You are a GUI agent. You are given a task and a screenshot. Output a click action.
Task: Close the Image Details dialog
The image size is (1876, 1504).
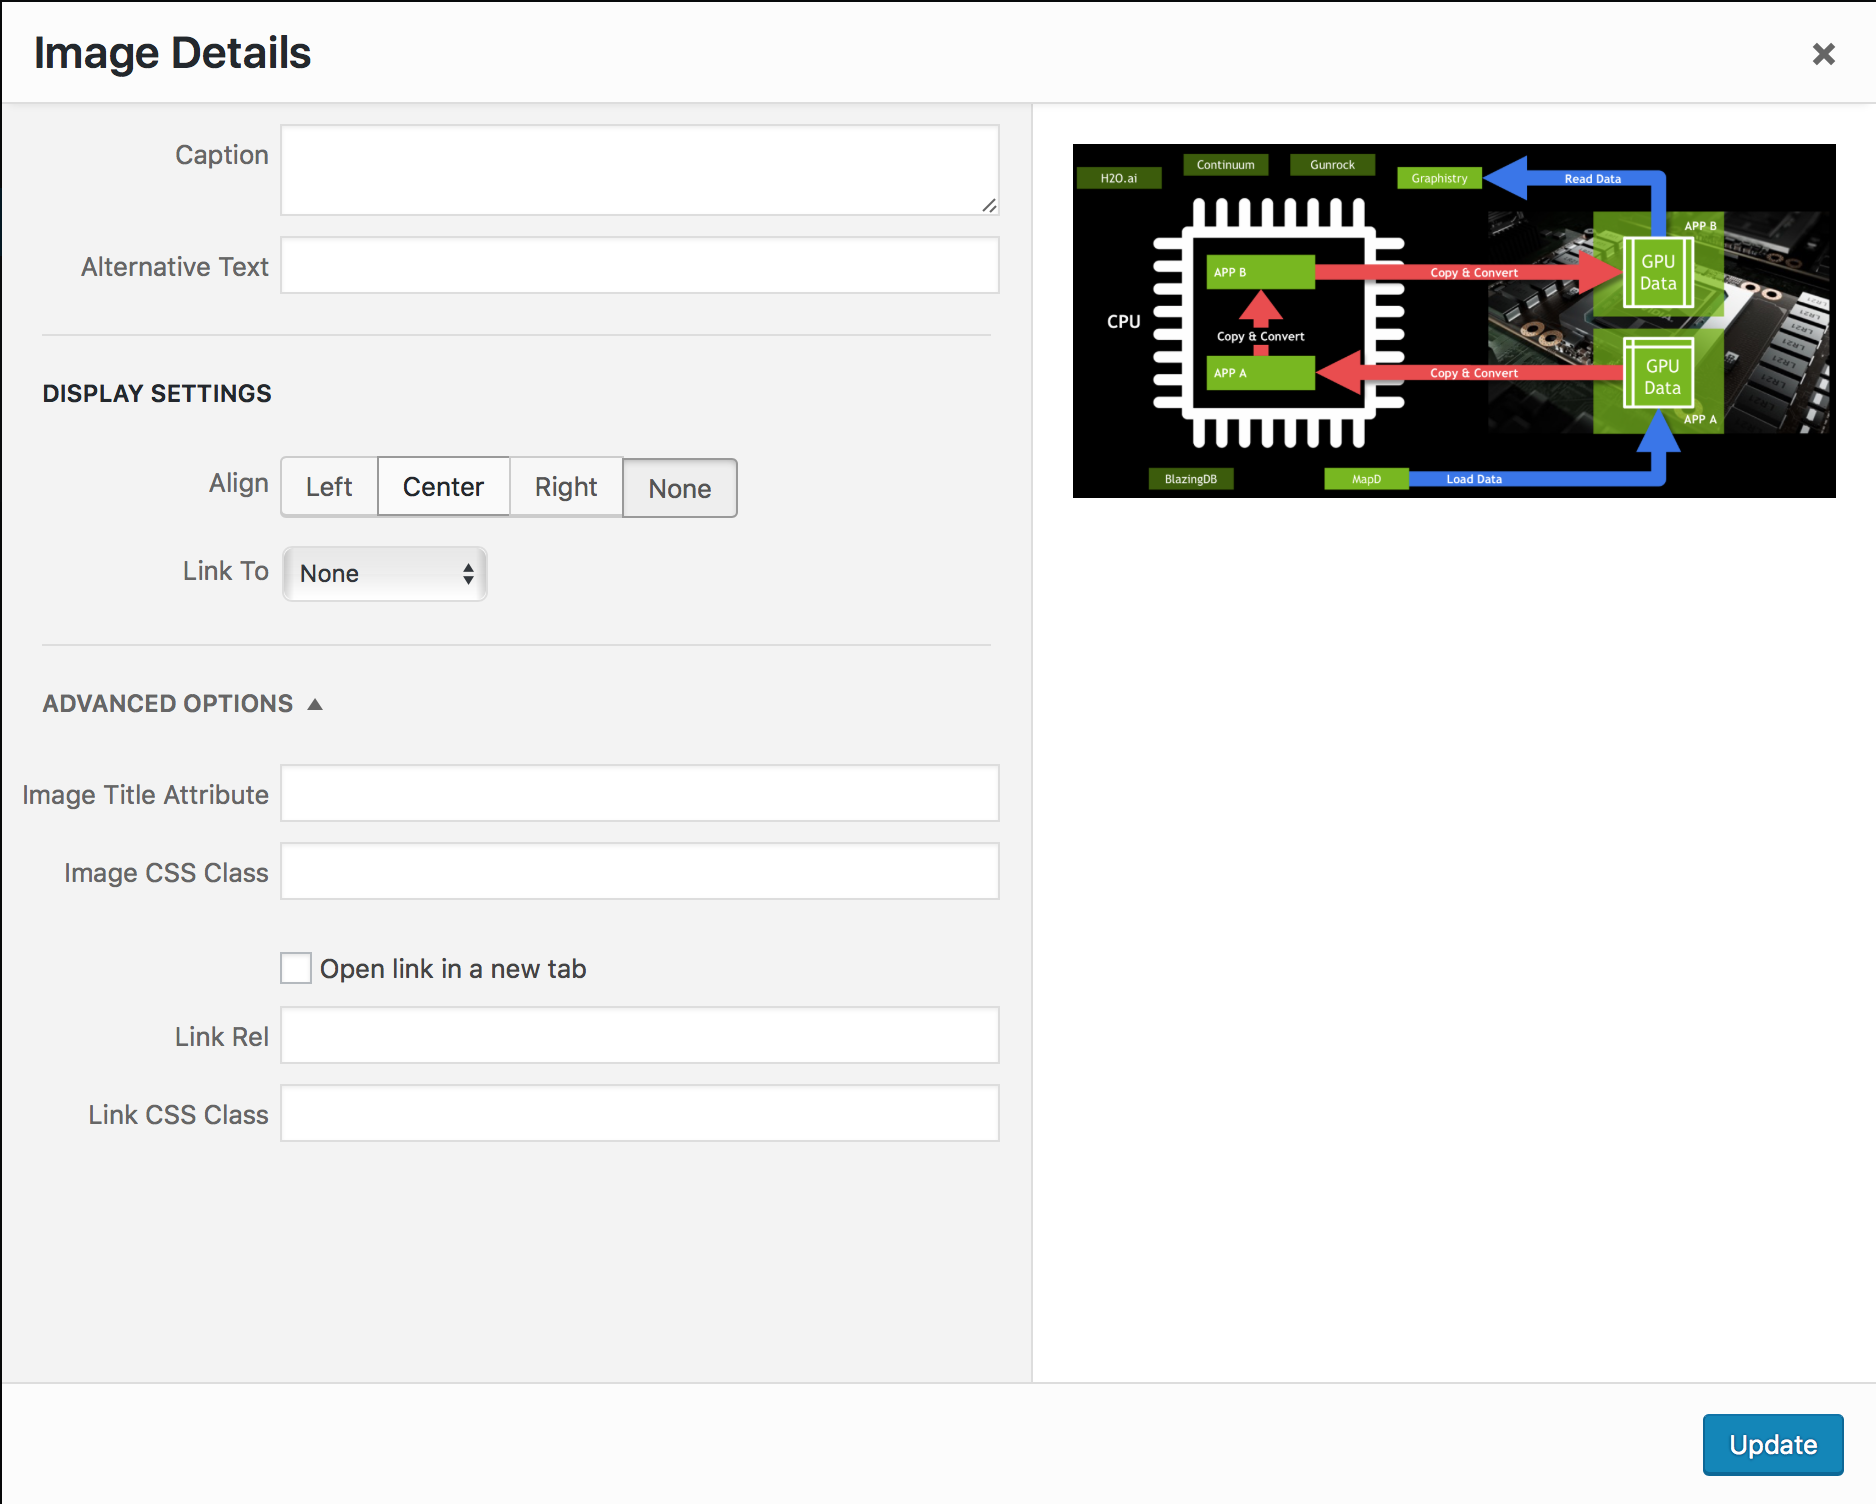tap(1824, 54)
